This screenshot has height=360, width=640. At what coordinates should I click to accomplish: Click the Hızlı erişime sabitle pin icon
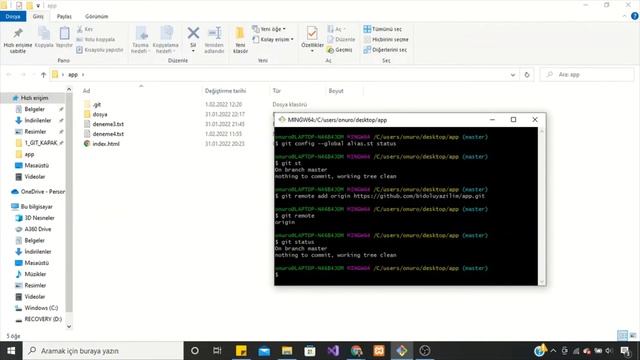(18, 33)
